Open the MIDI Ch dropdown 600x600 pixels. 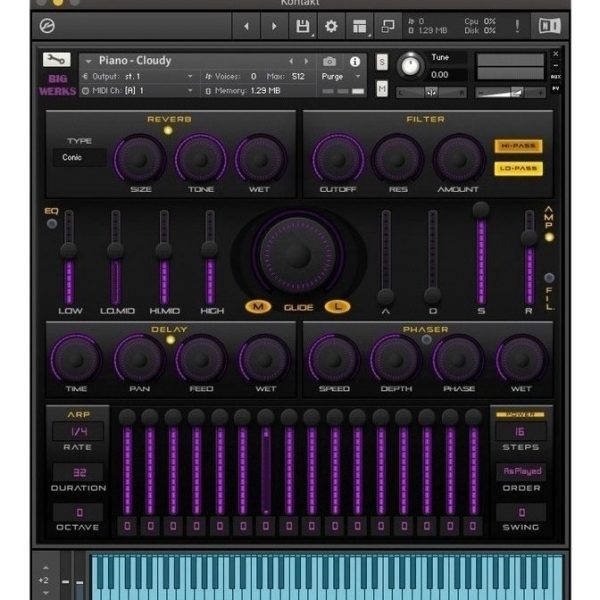pyautogui.click(x=138, y=91)
